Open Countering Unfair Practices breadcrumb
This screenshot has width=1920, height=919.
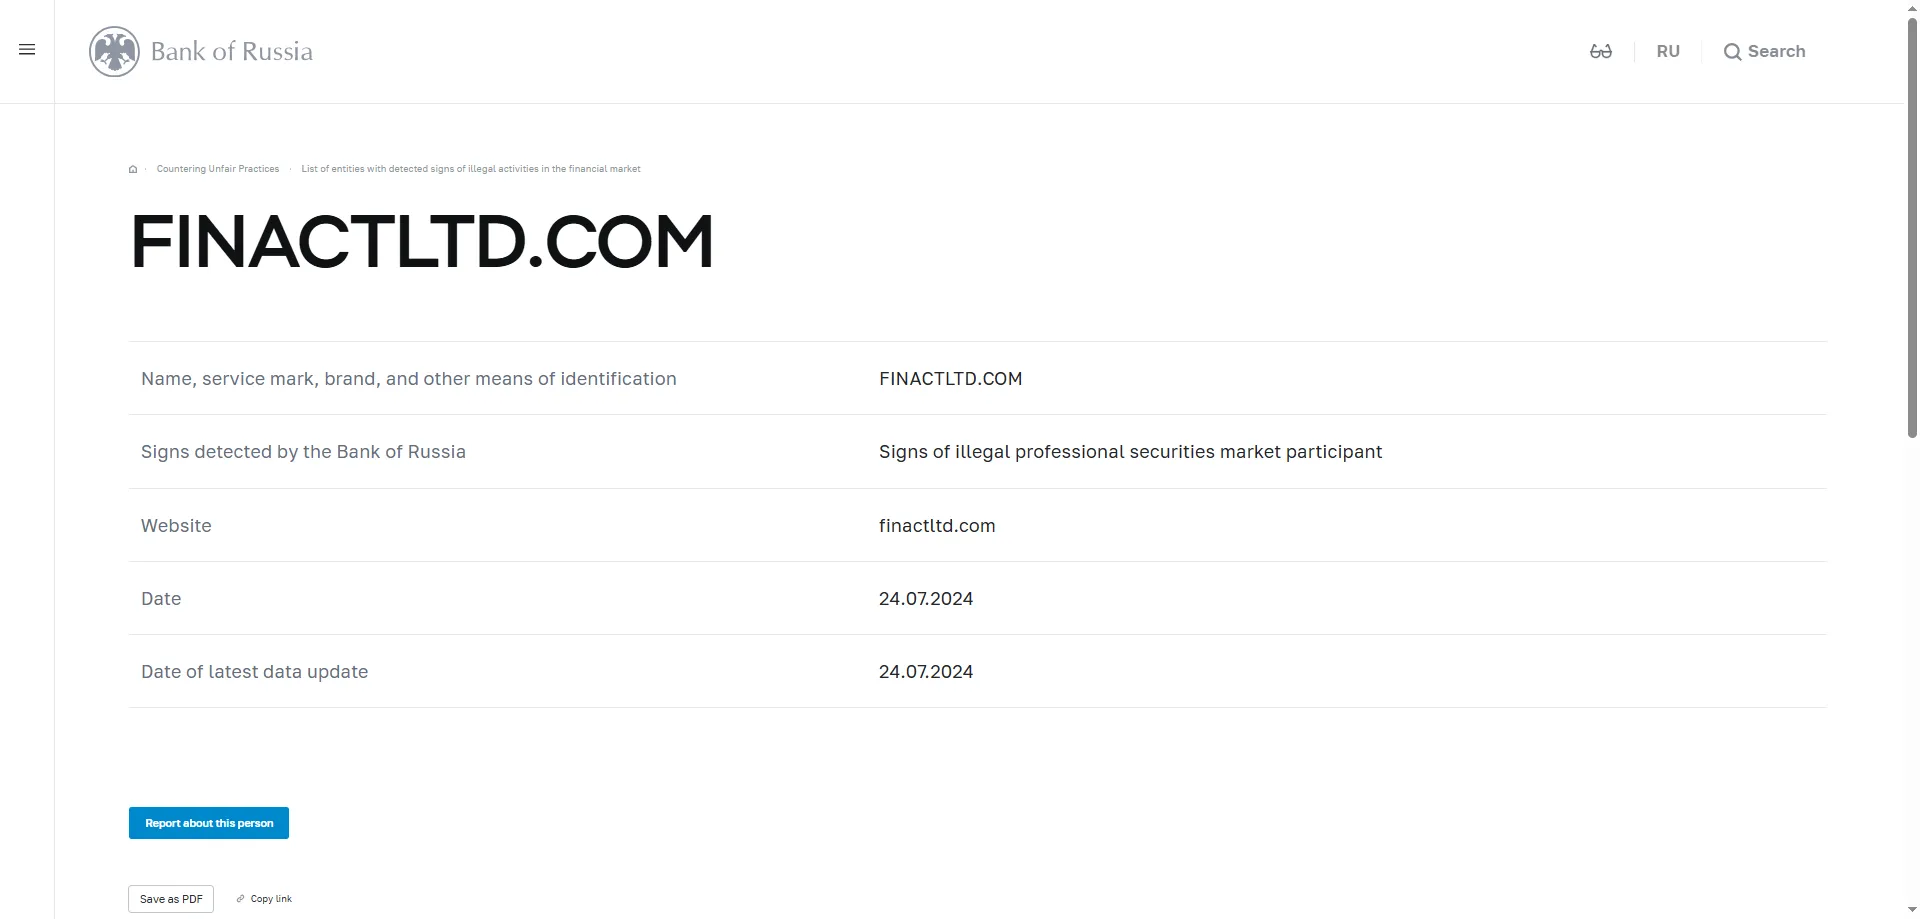pos(218,169)
